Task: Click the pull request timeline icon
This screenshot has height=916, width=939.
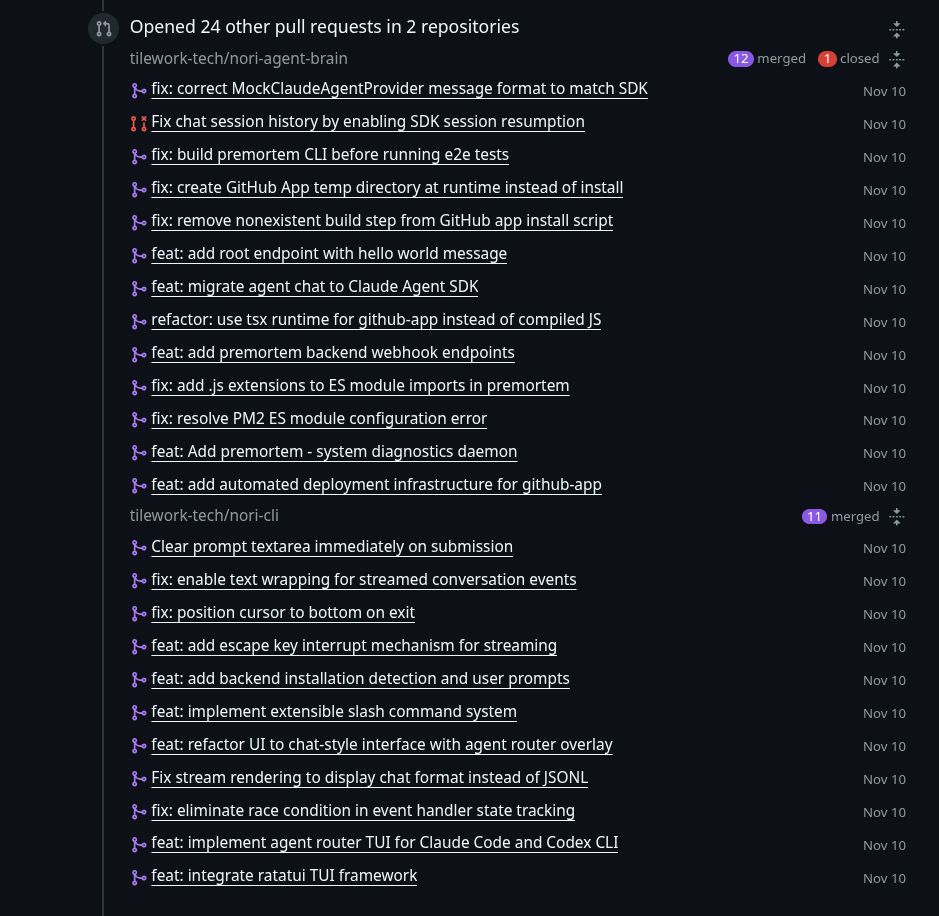Action: tap(104, 28)
